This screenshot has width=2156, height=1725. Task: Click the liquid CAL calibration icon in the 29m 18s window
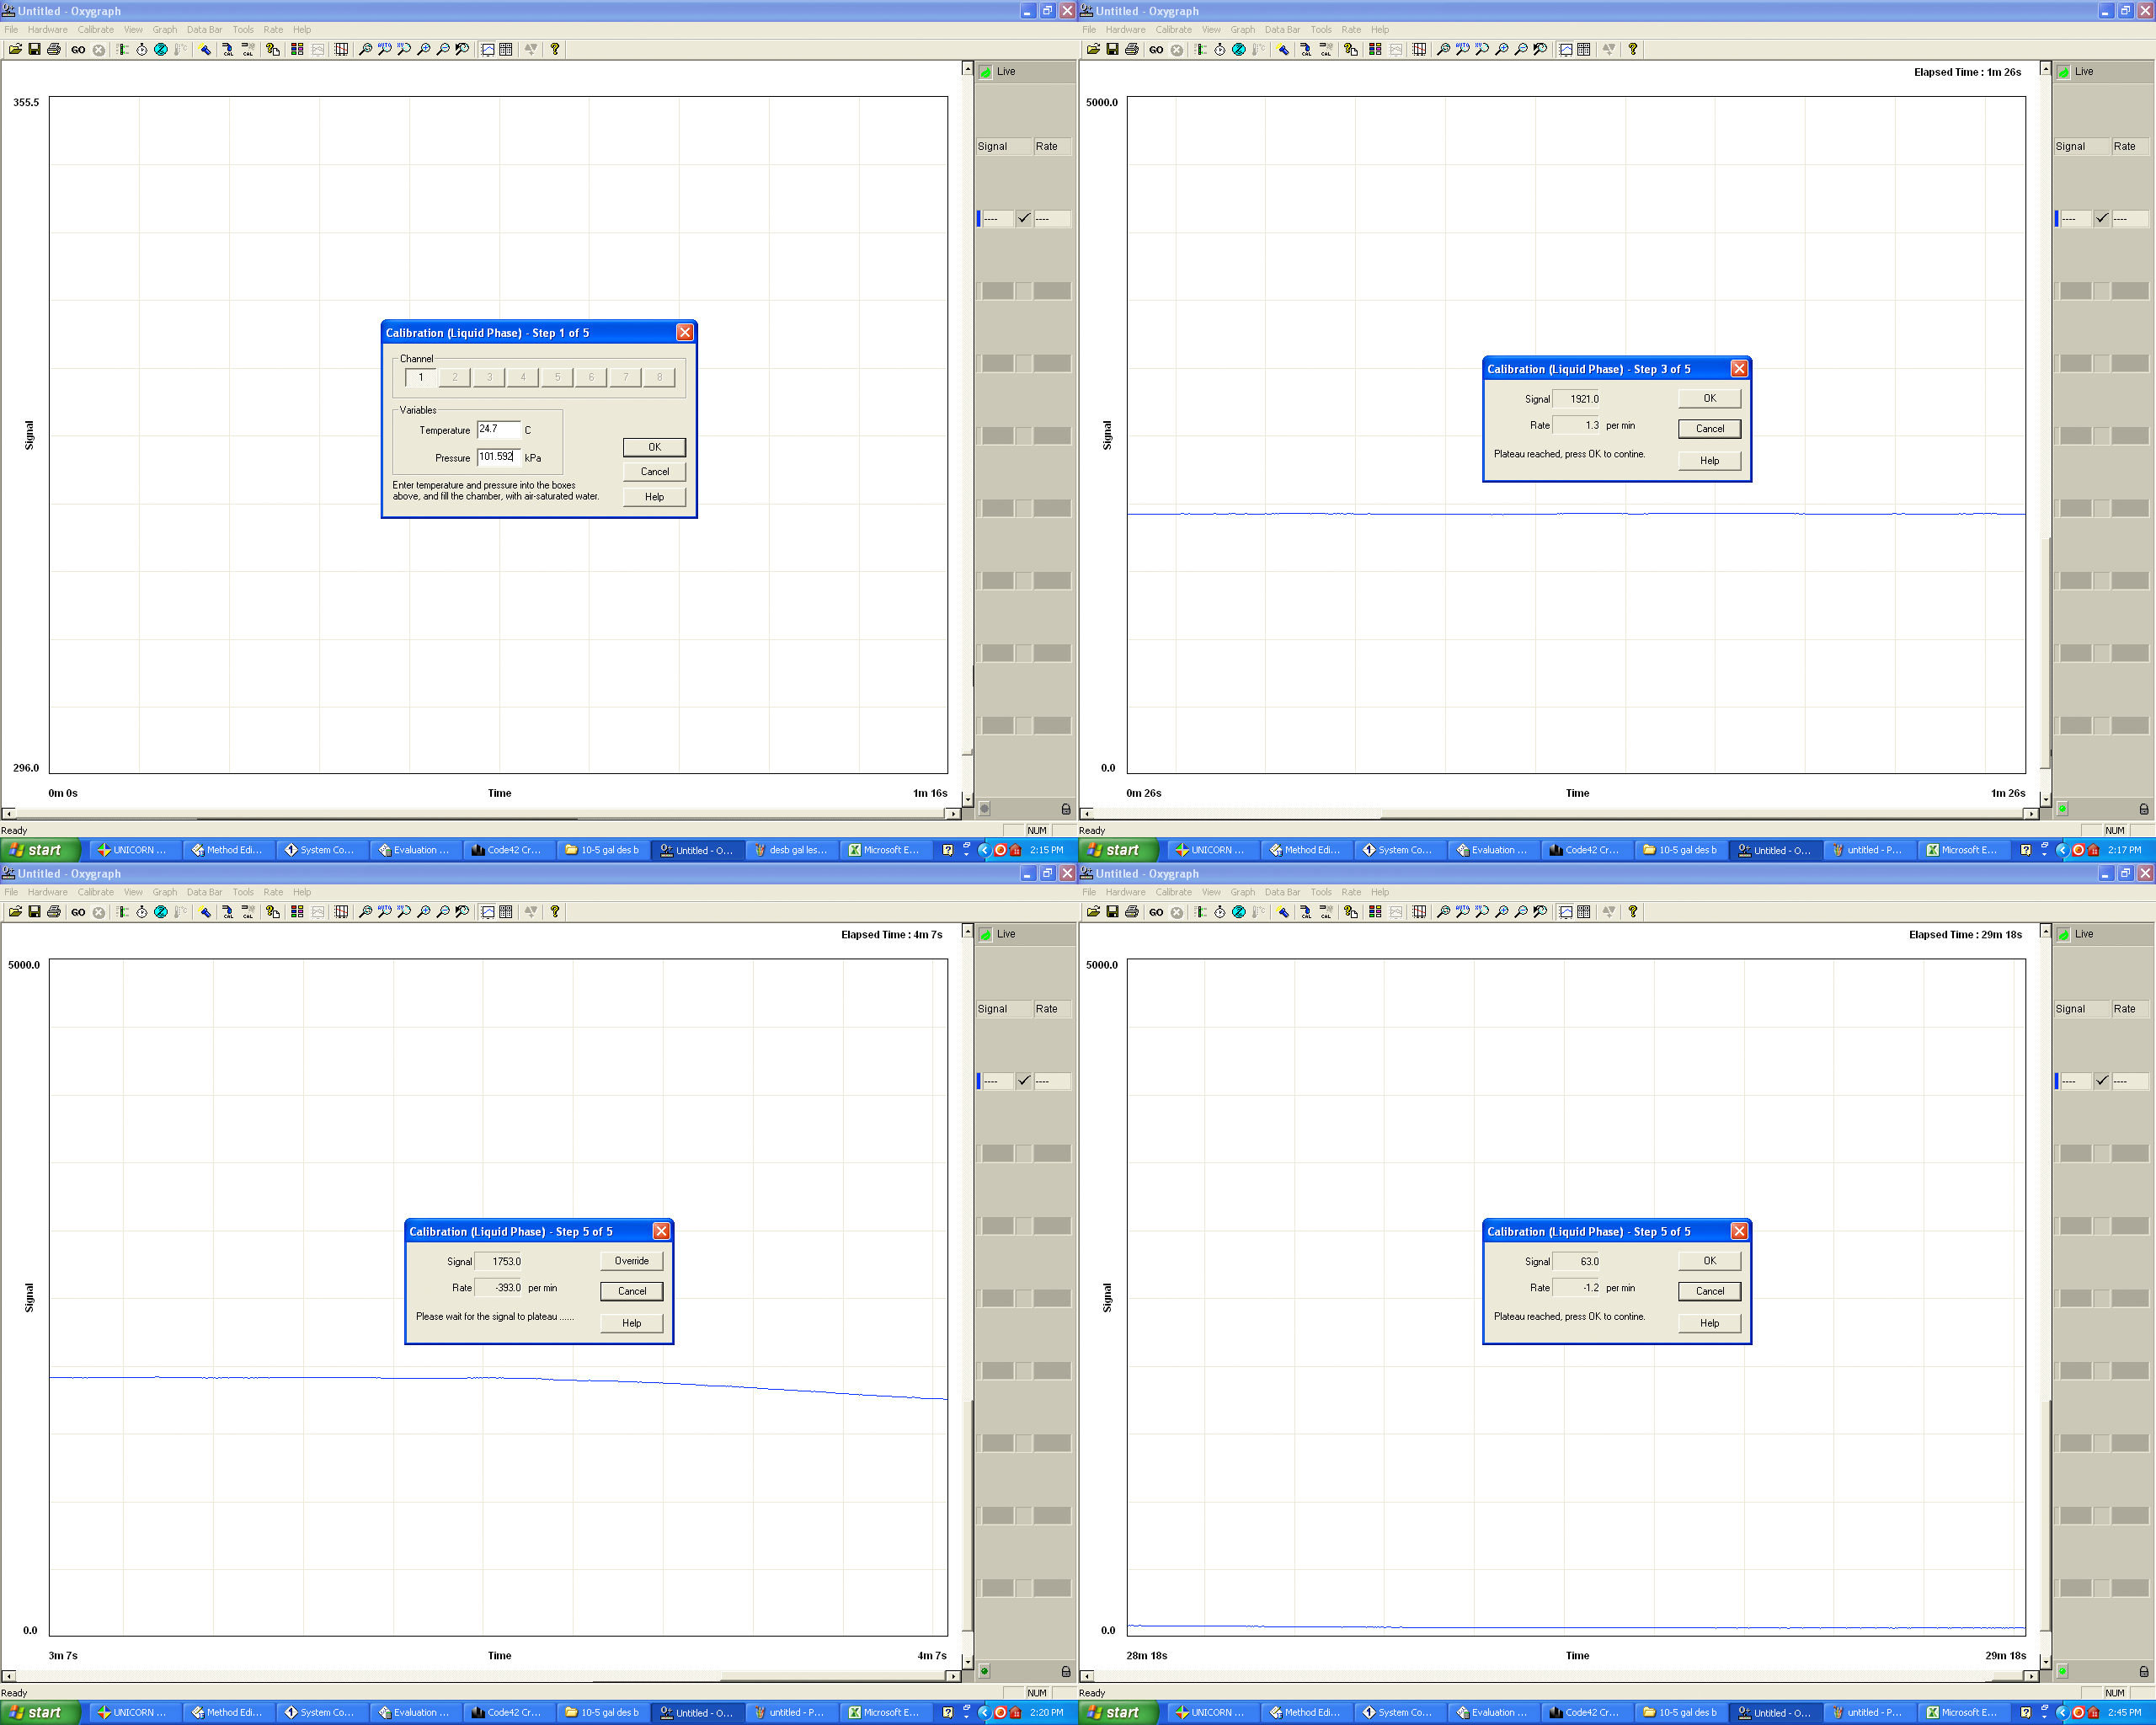click(x=1306, y=912)
